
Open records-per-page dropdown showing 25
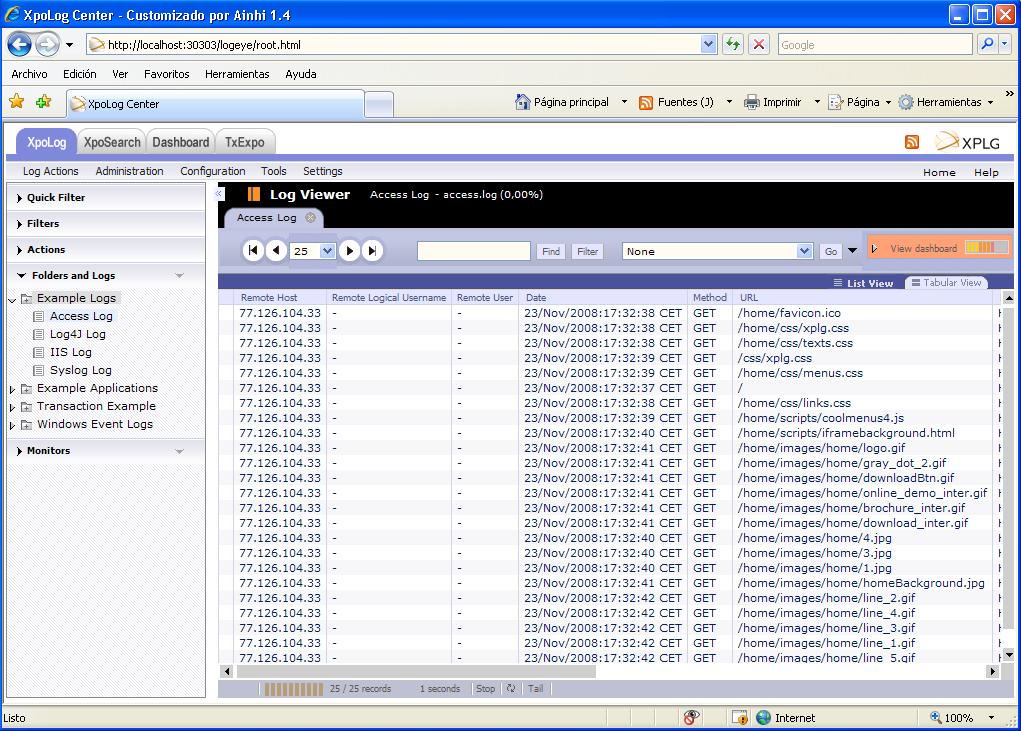click(327, 251)
